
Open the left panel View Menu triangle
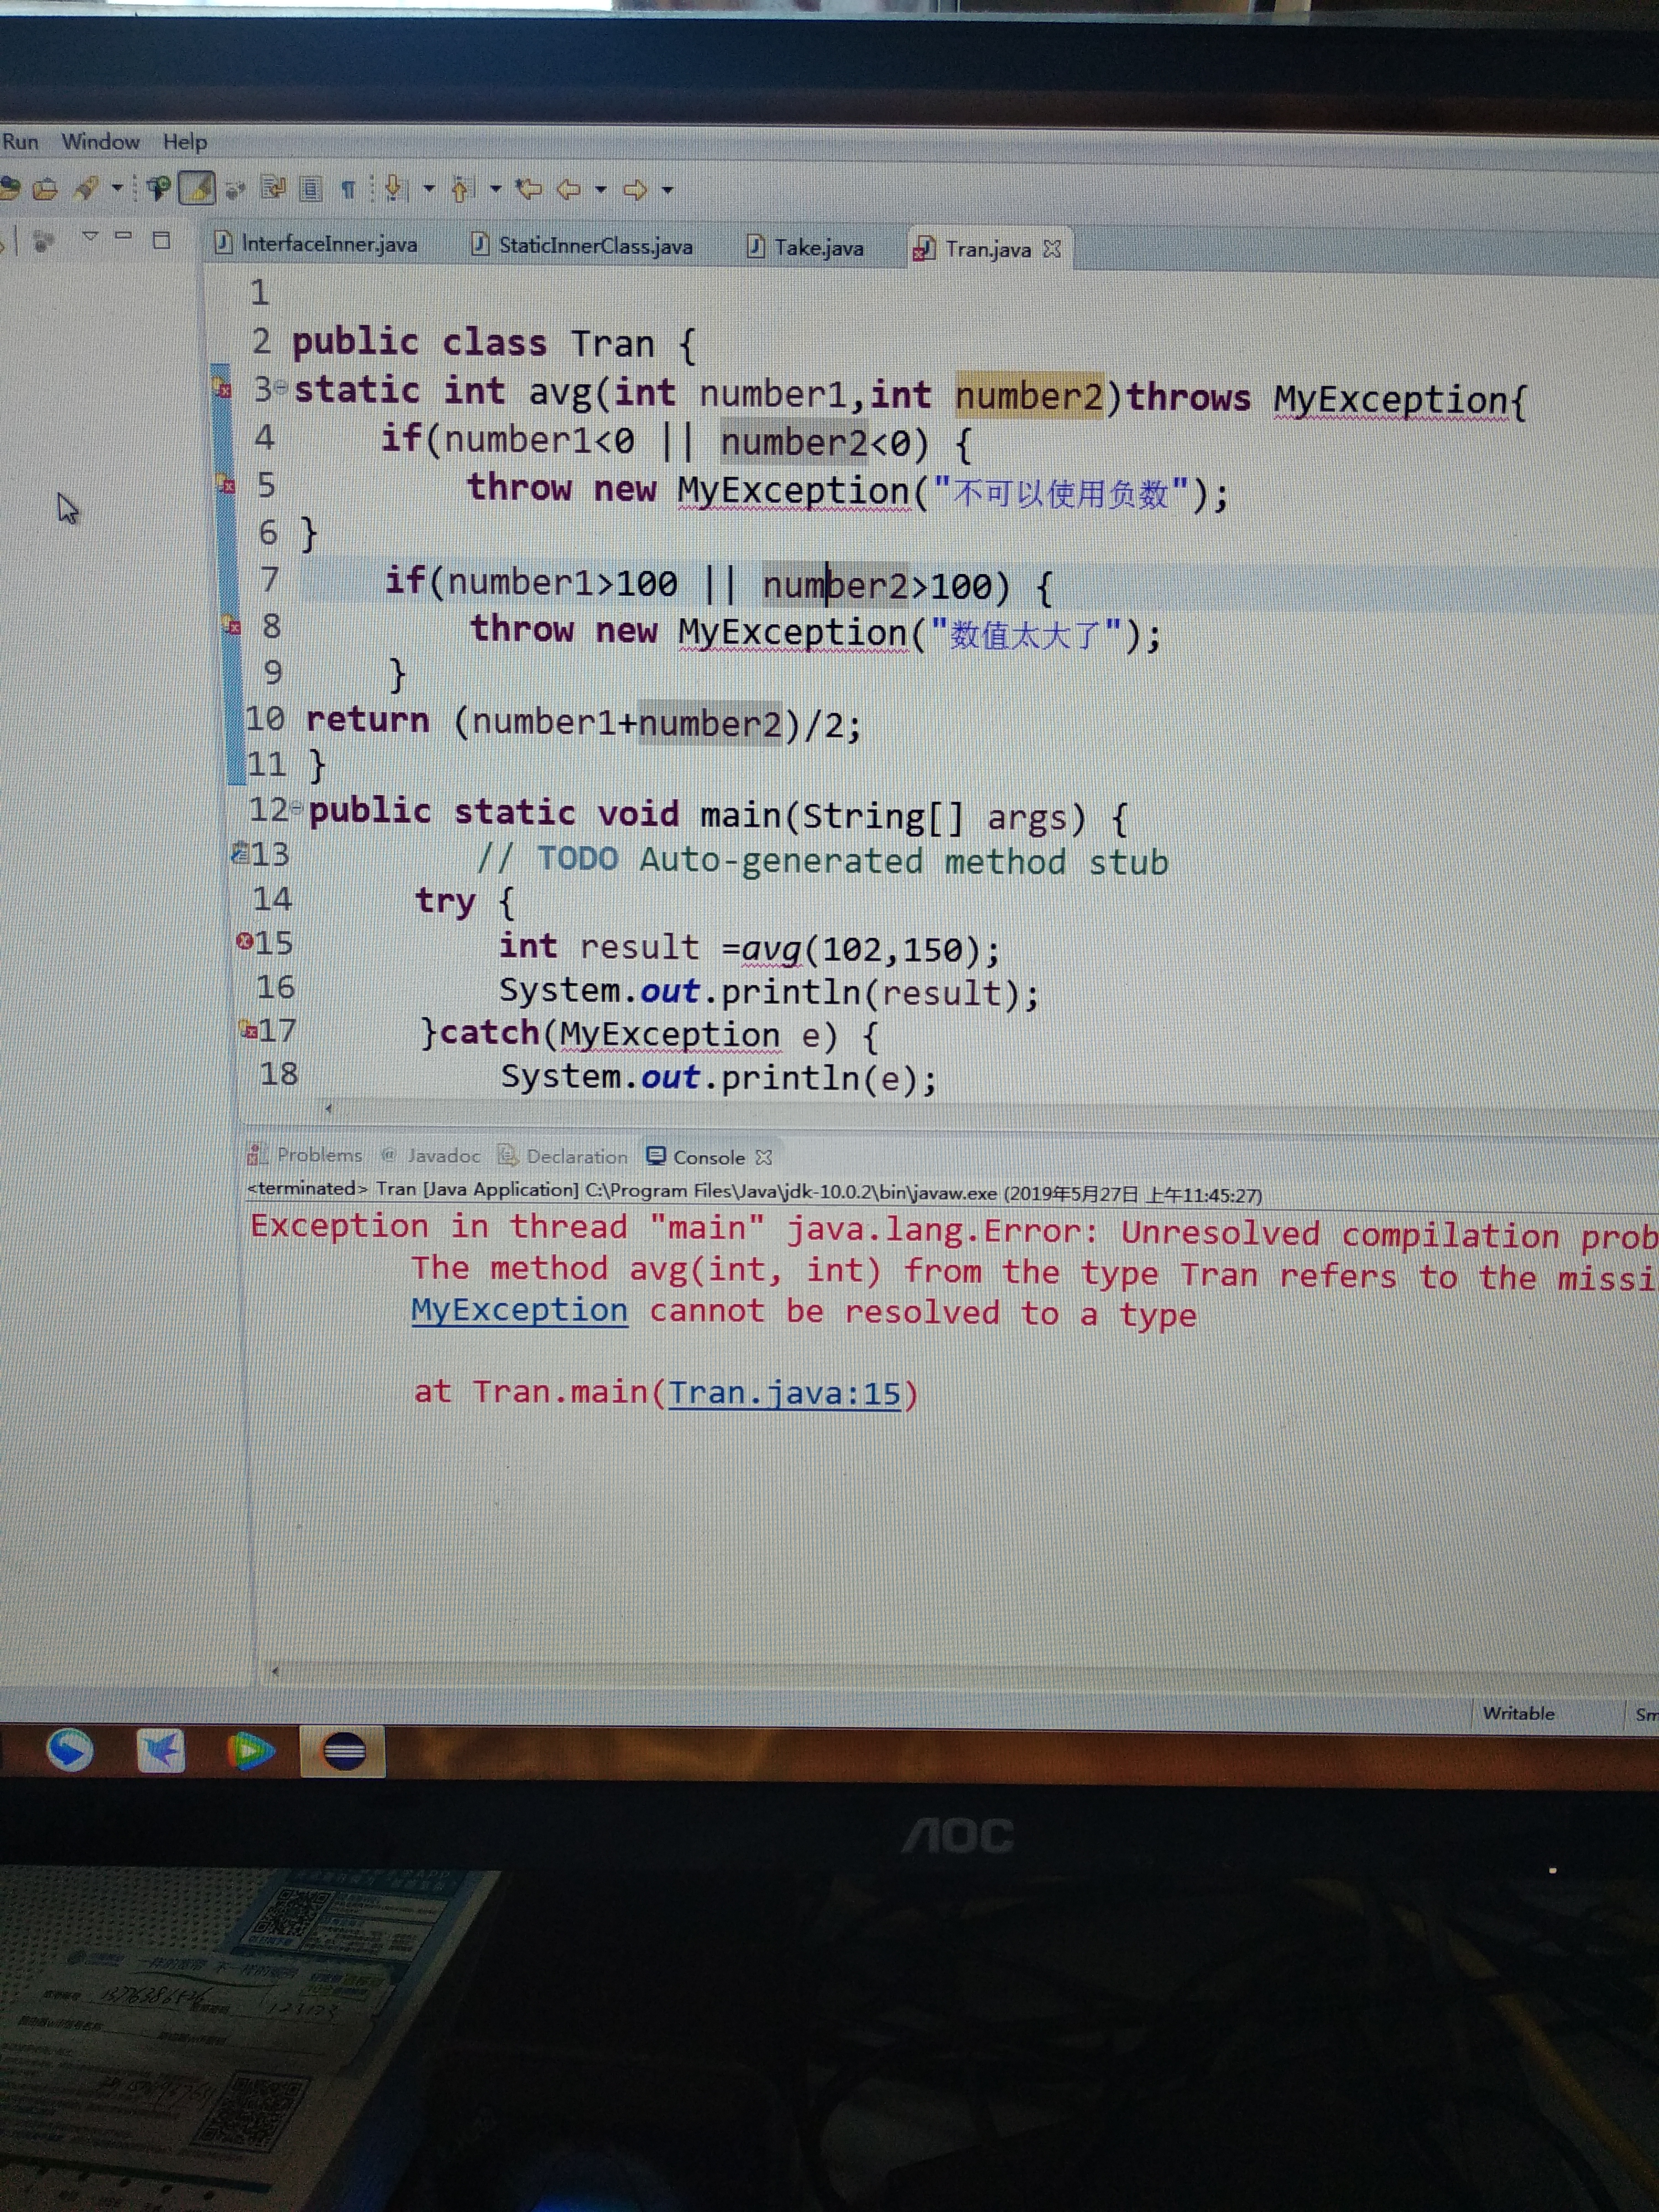[x=90, y=237]
